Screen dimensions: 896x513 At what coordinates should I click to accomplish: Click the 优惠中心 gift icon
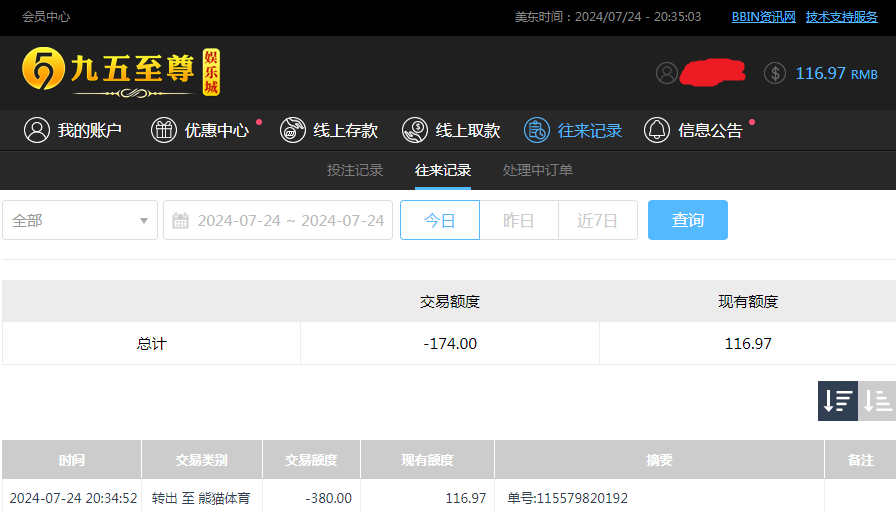164,130
